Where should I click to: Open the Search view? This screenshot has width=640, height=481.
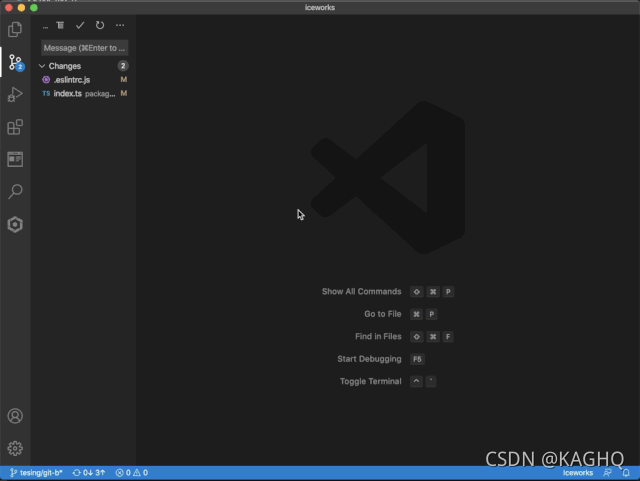[x=15, y=192]
